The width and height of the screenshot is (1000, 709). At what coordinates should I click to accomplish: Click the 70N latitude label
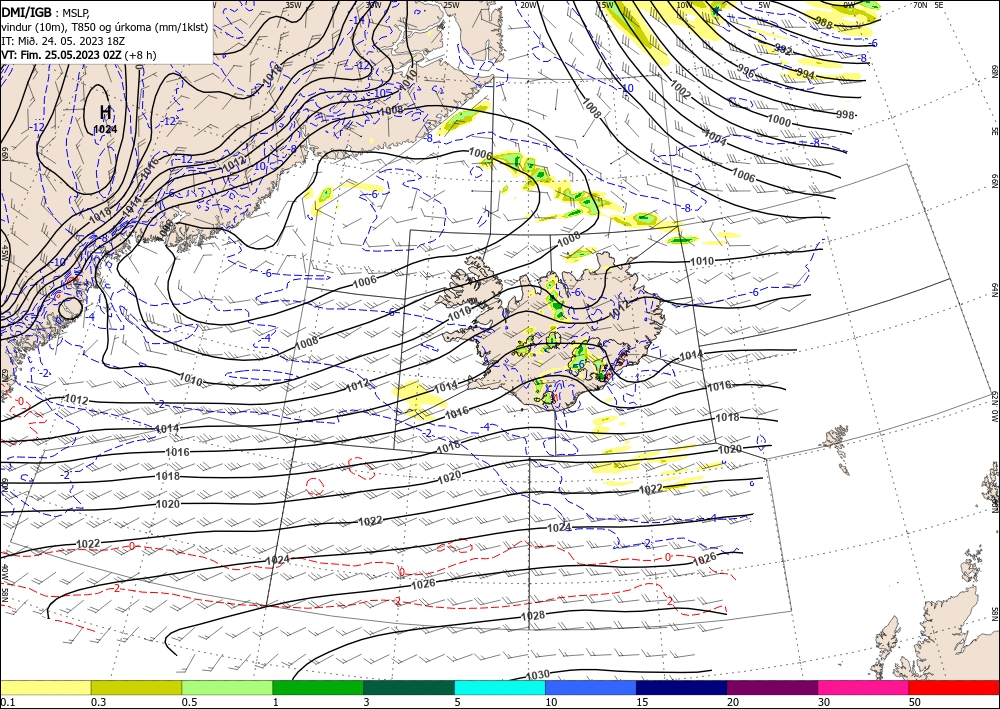(920, 5)
